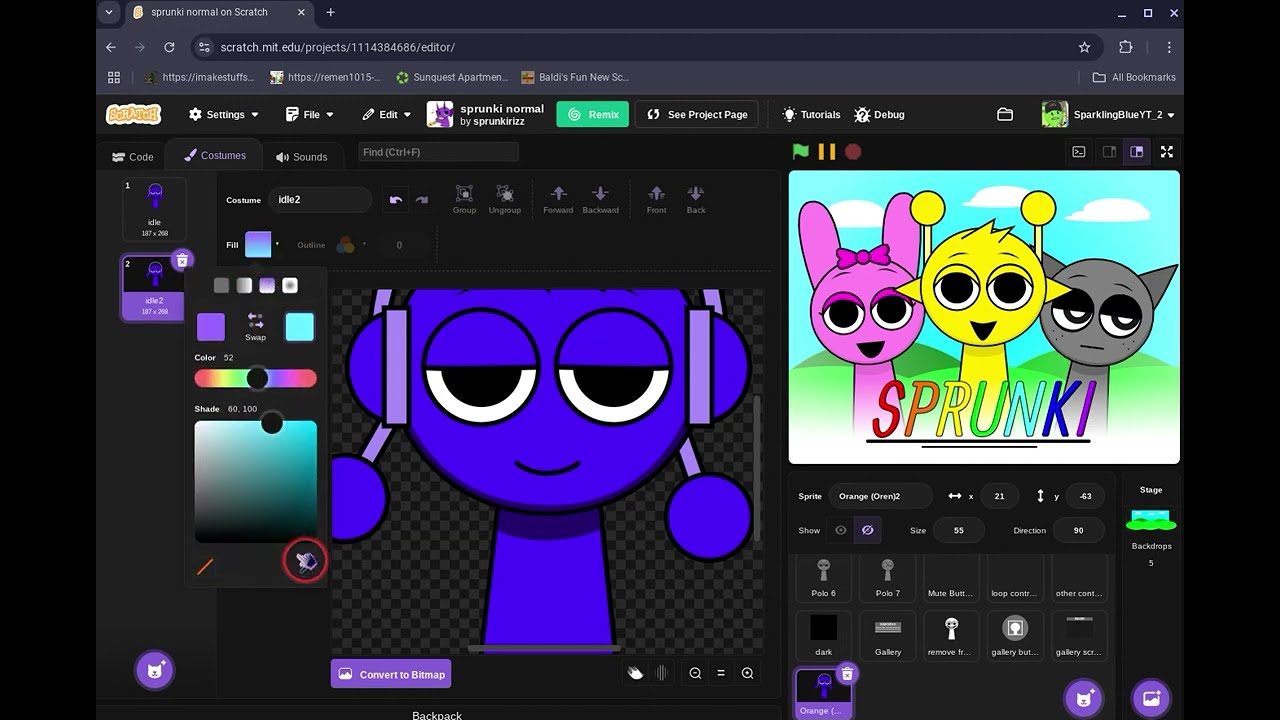The height and width of the screenshot is (720, 1280).
Task: Open the Settings dropdown menu
Action: click(x=224, y=115)
